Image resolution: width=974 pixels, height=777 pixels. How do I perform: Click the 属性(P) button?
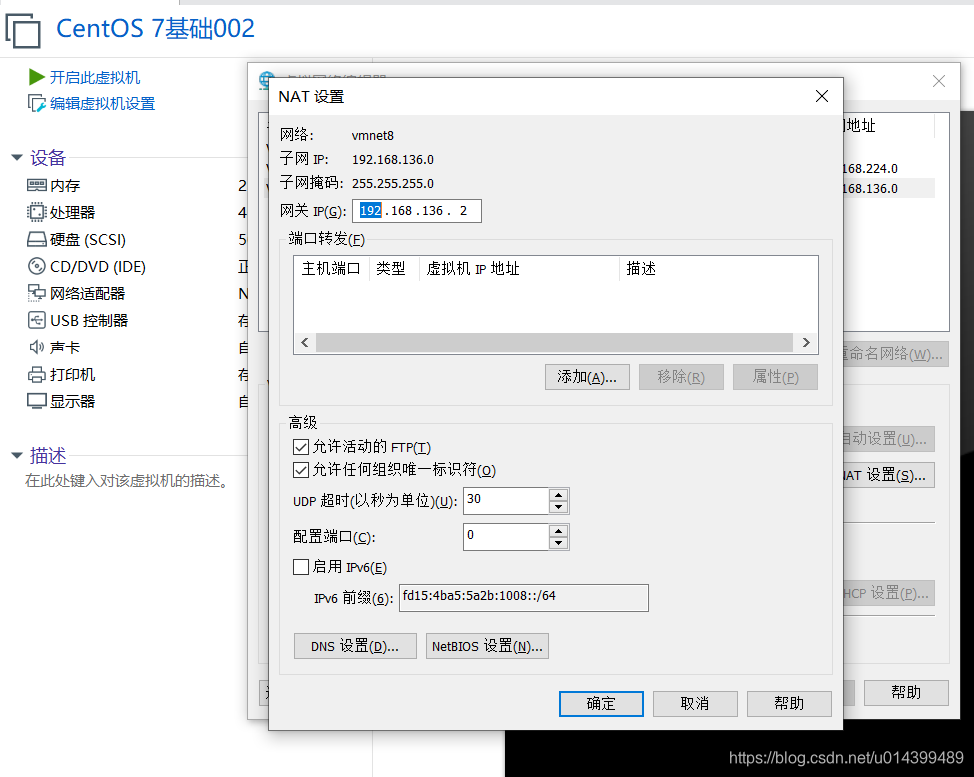[775, 377]
